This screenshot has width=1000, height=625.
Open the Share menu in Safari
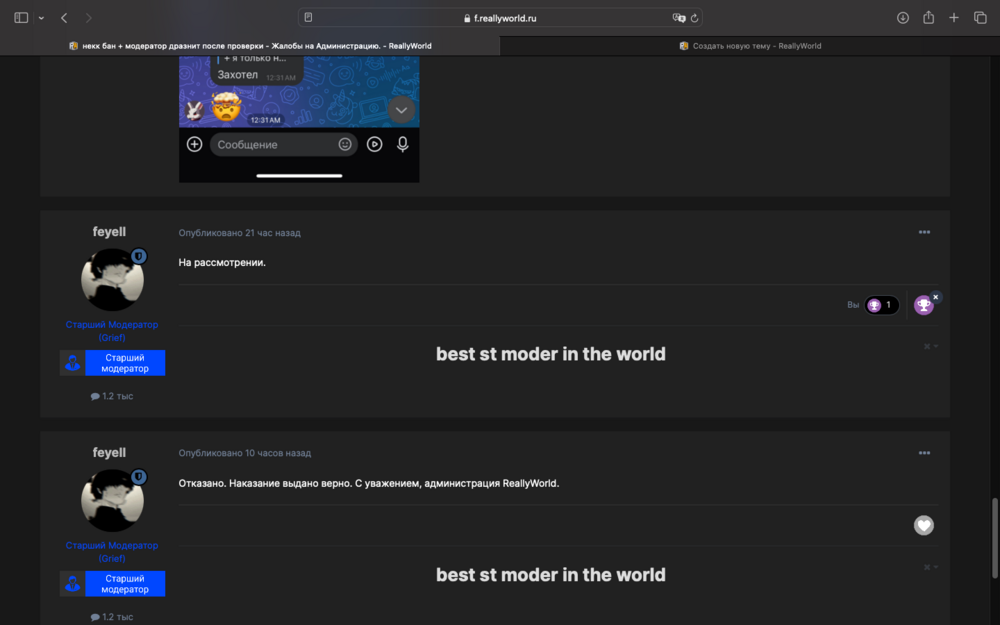(x=929, y=17)
